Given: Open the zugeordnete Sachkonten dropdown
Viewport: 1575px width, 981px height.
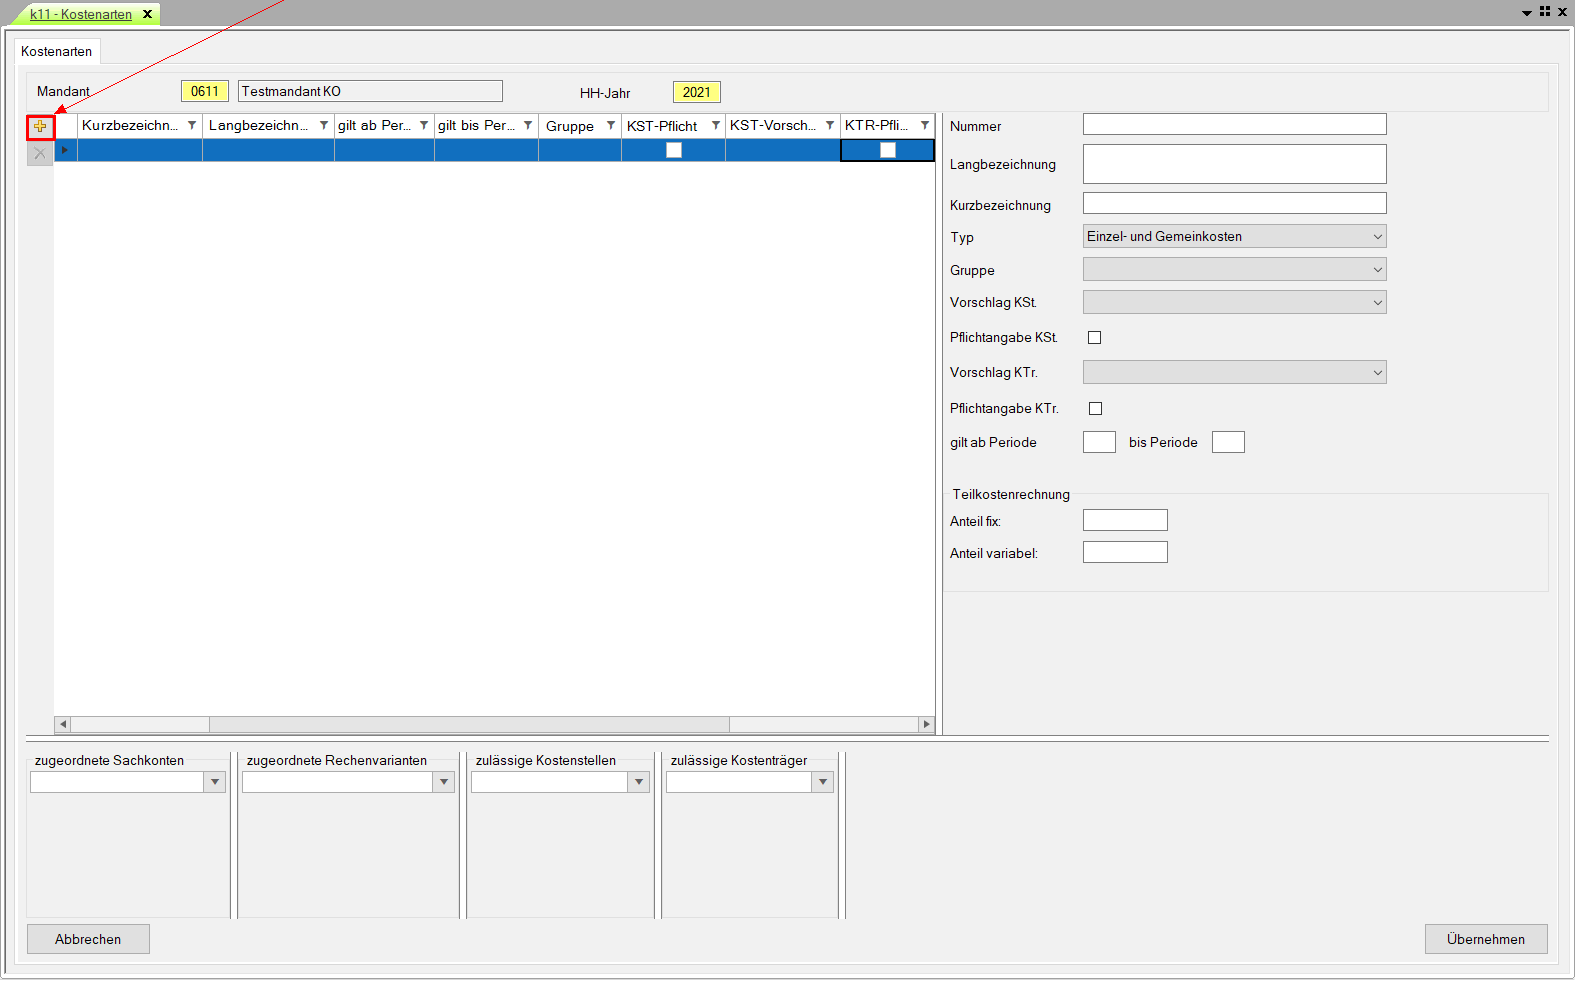Looking at the screenshot, I should coord(215,783).
